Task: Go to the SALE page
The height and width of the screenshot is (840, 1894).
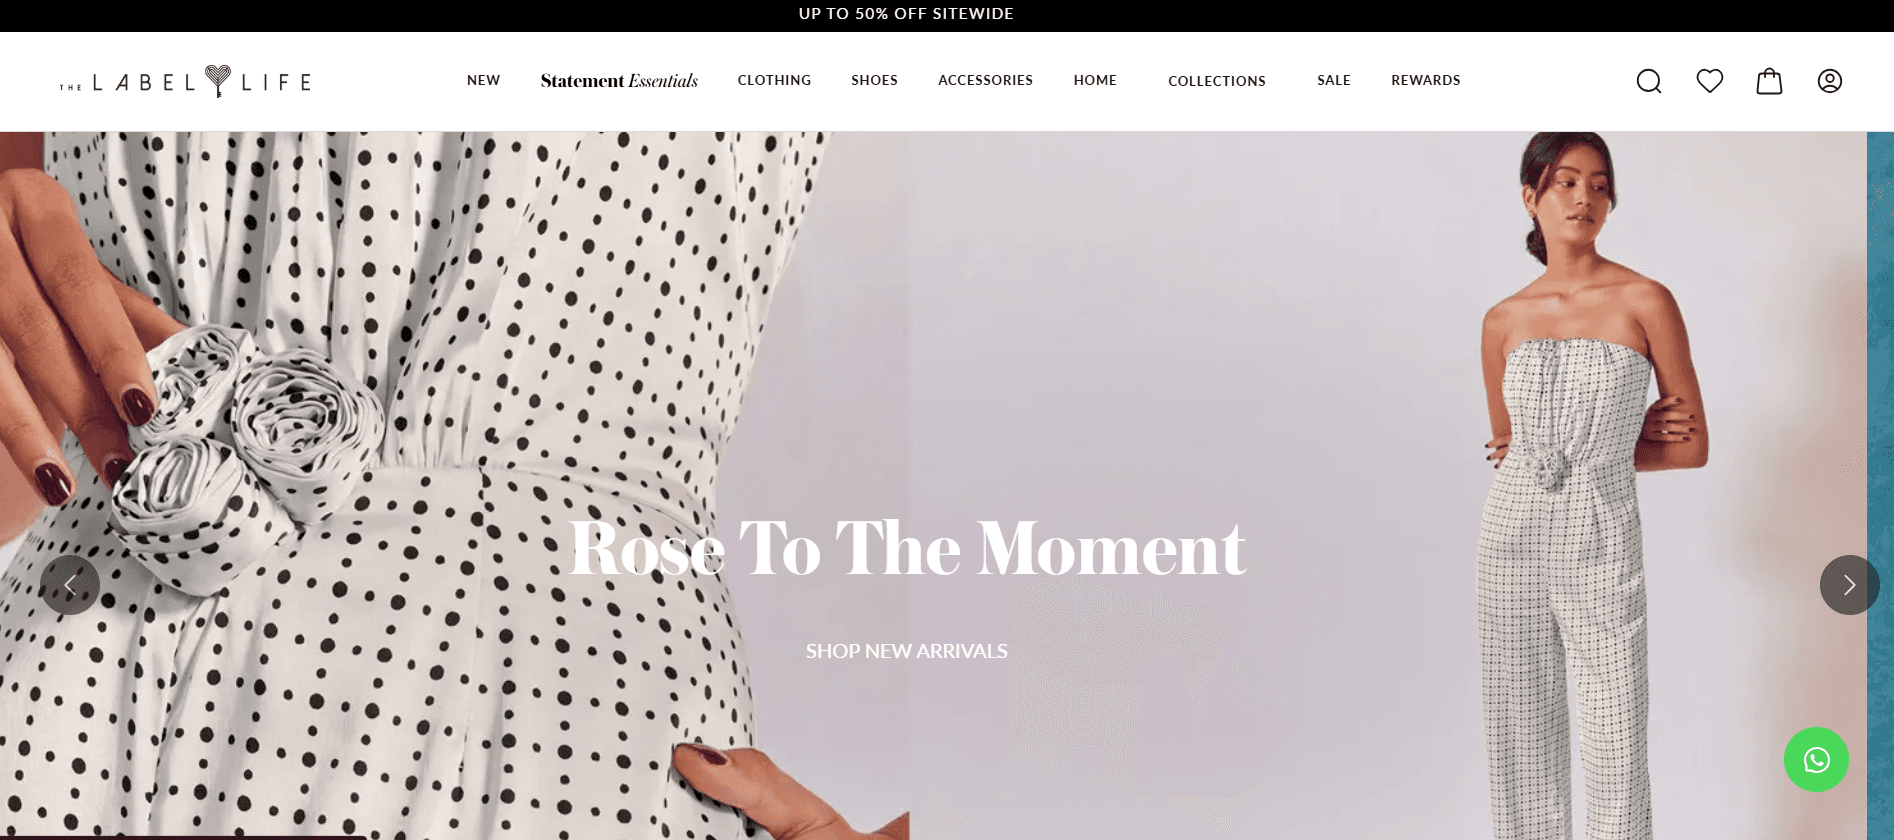Action: pos(1334,80)
